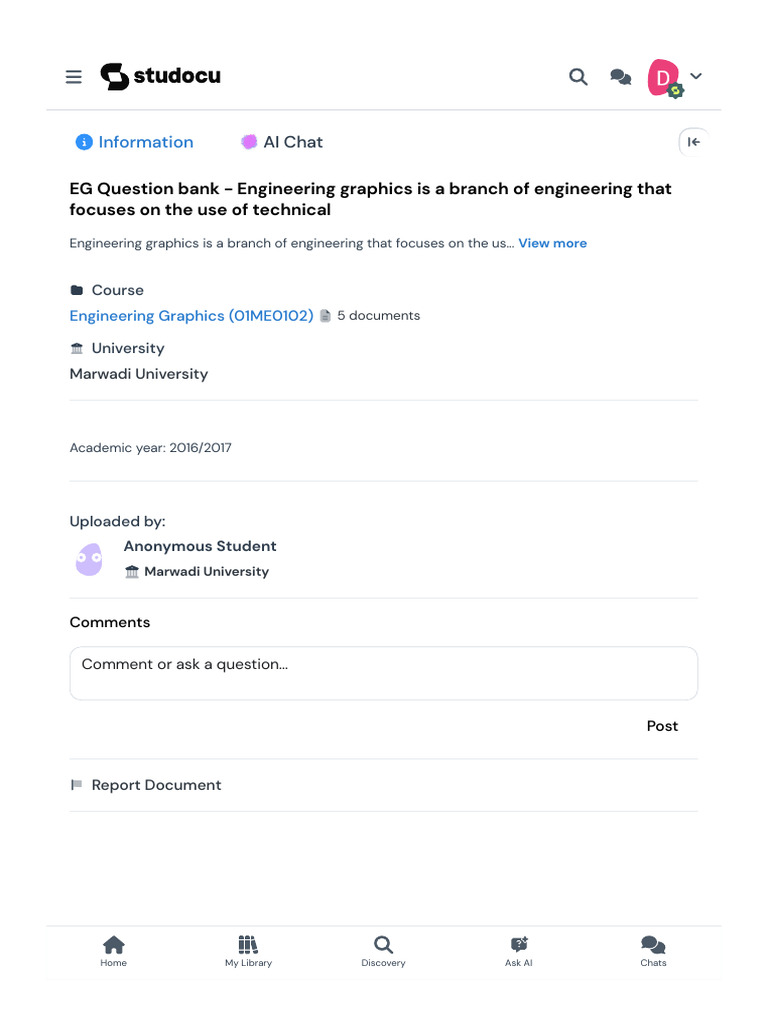Expand the account dropdown chevron
Image resolution: width=768 pixels, height=1024 pixels.
[697, 76]
